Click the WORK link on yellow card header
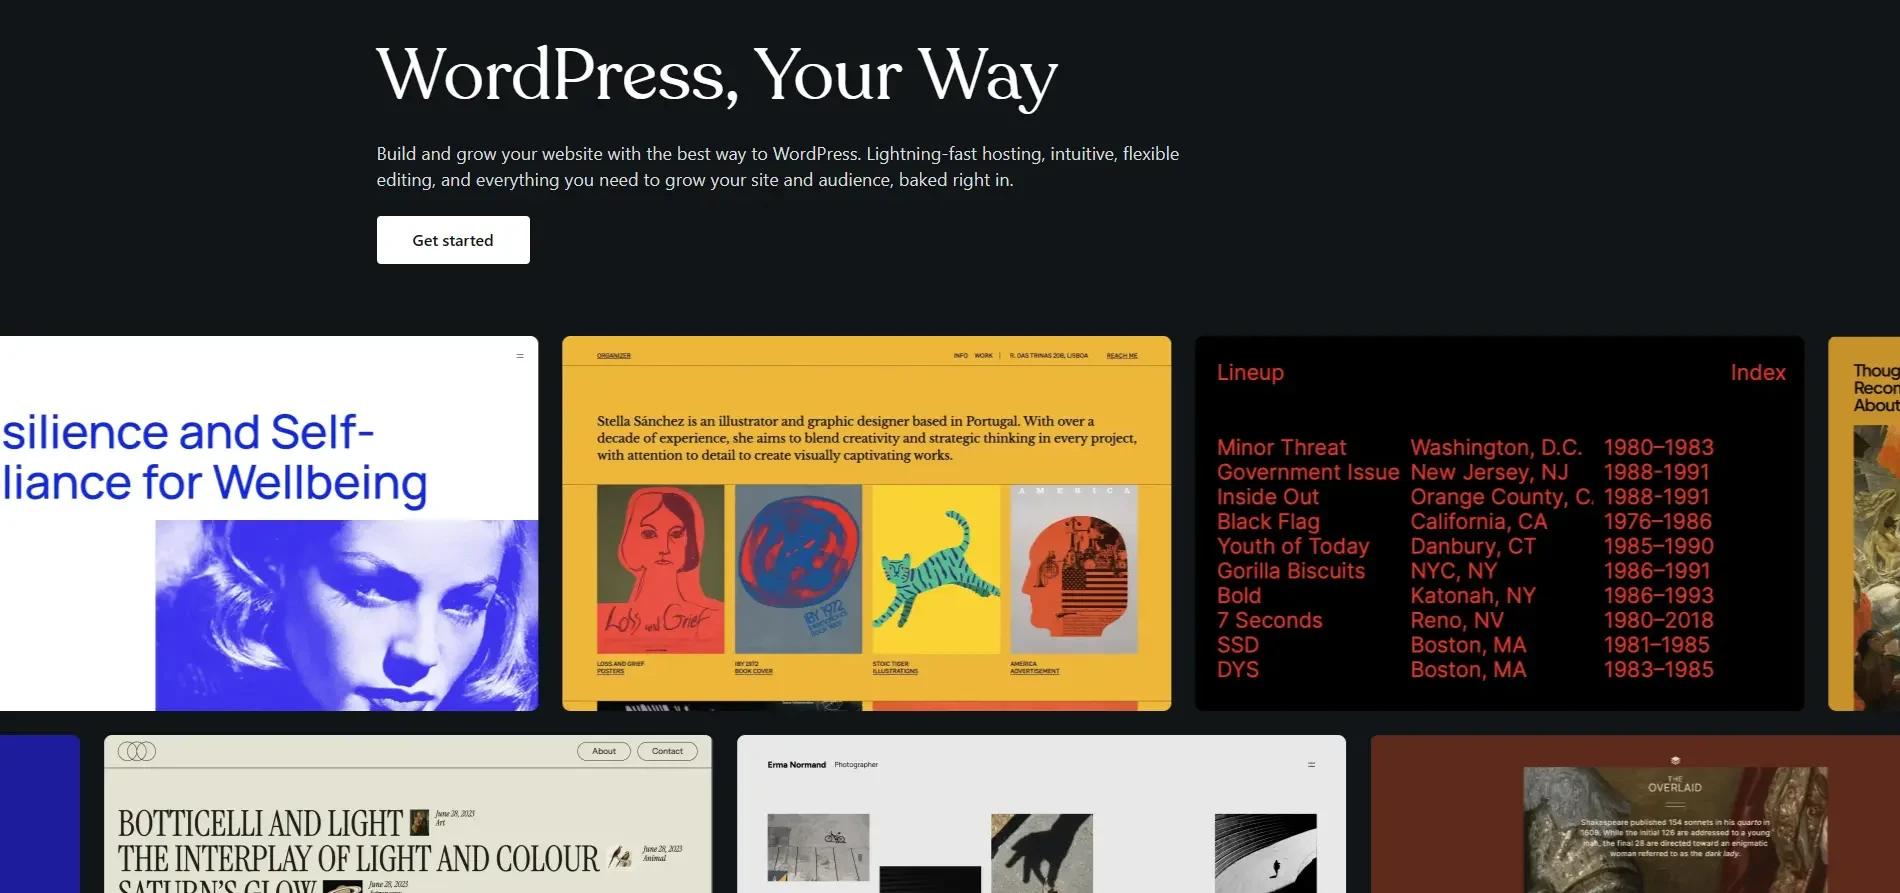Viewport: 1900px width, 893px height. tap(984, 356)
